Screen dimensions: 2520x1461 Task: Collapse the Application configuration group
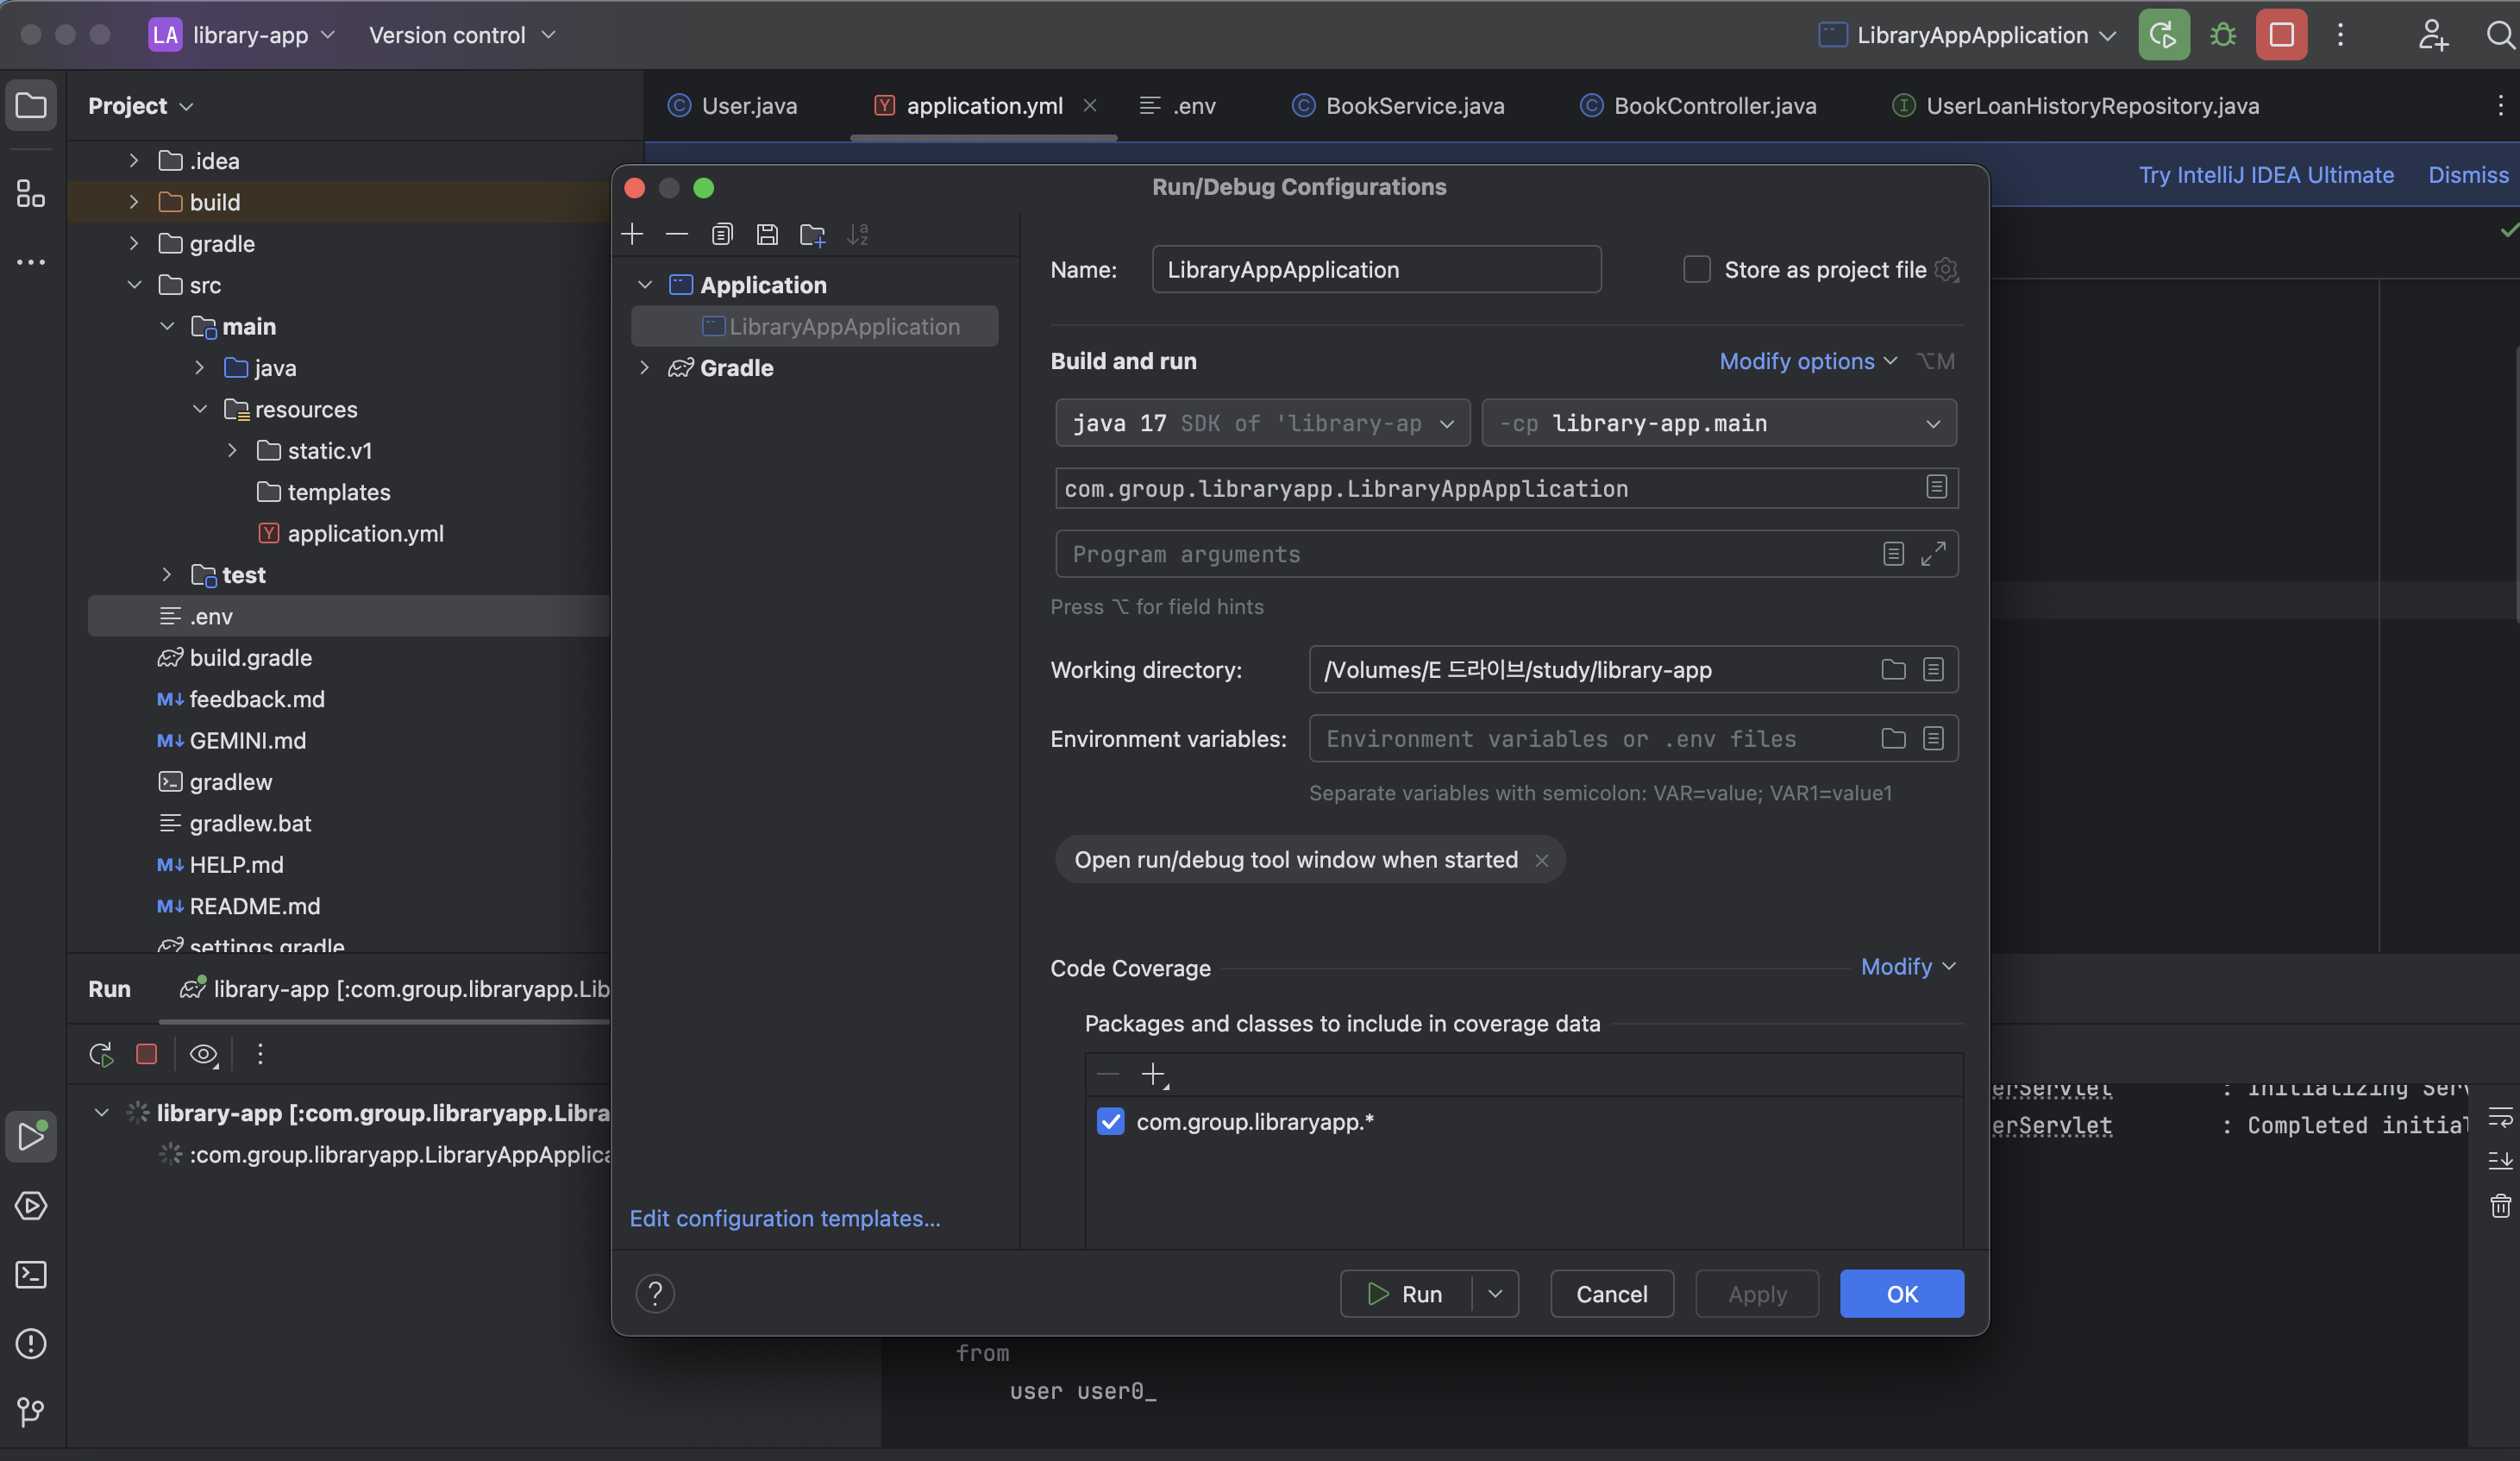pyautogui.click(x=645, y=285)
